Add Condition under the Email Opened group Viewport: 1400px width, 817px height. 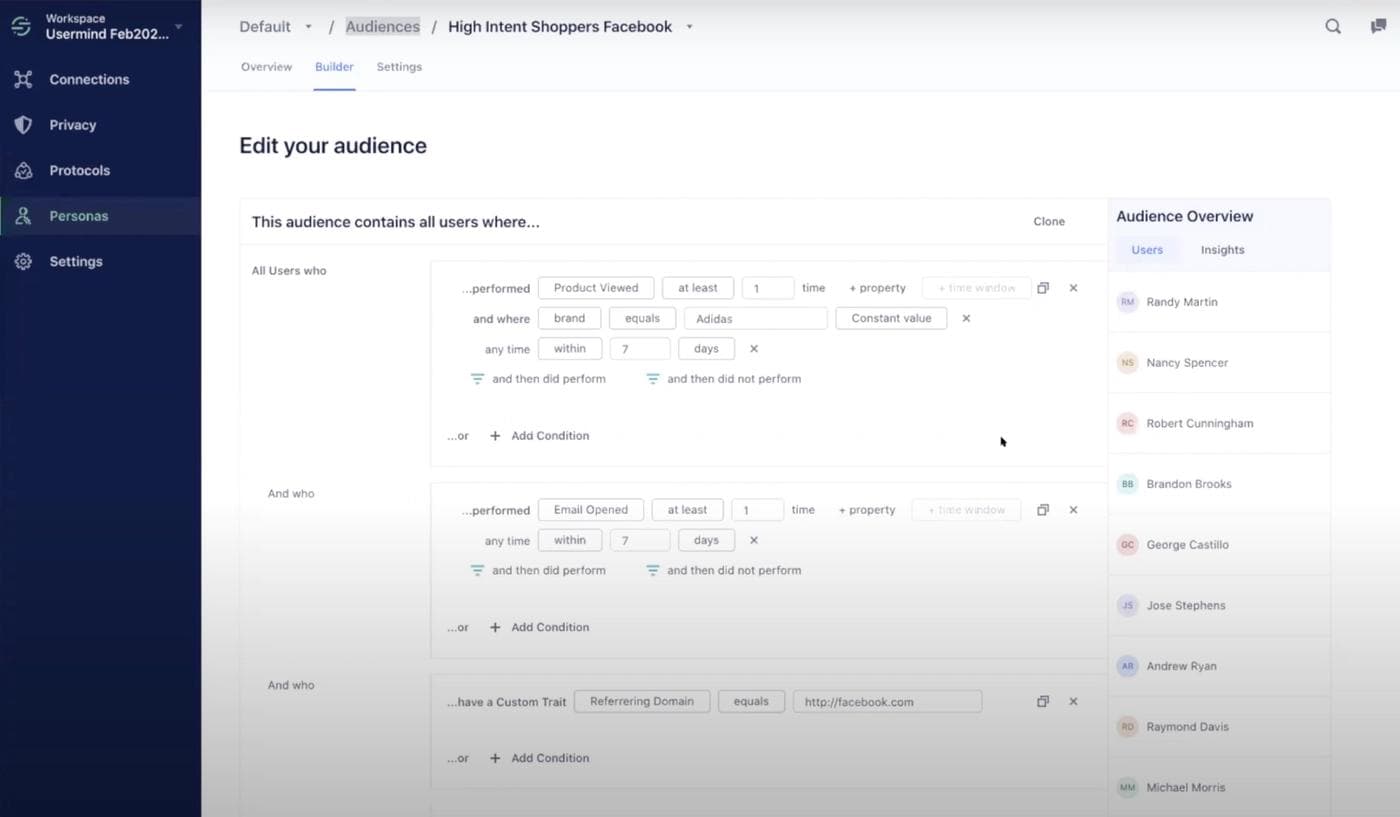[539, 627]
